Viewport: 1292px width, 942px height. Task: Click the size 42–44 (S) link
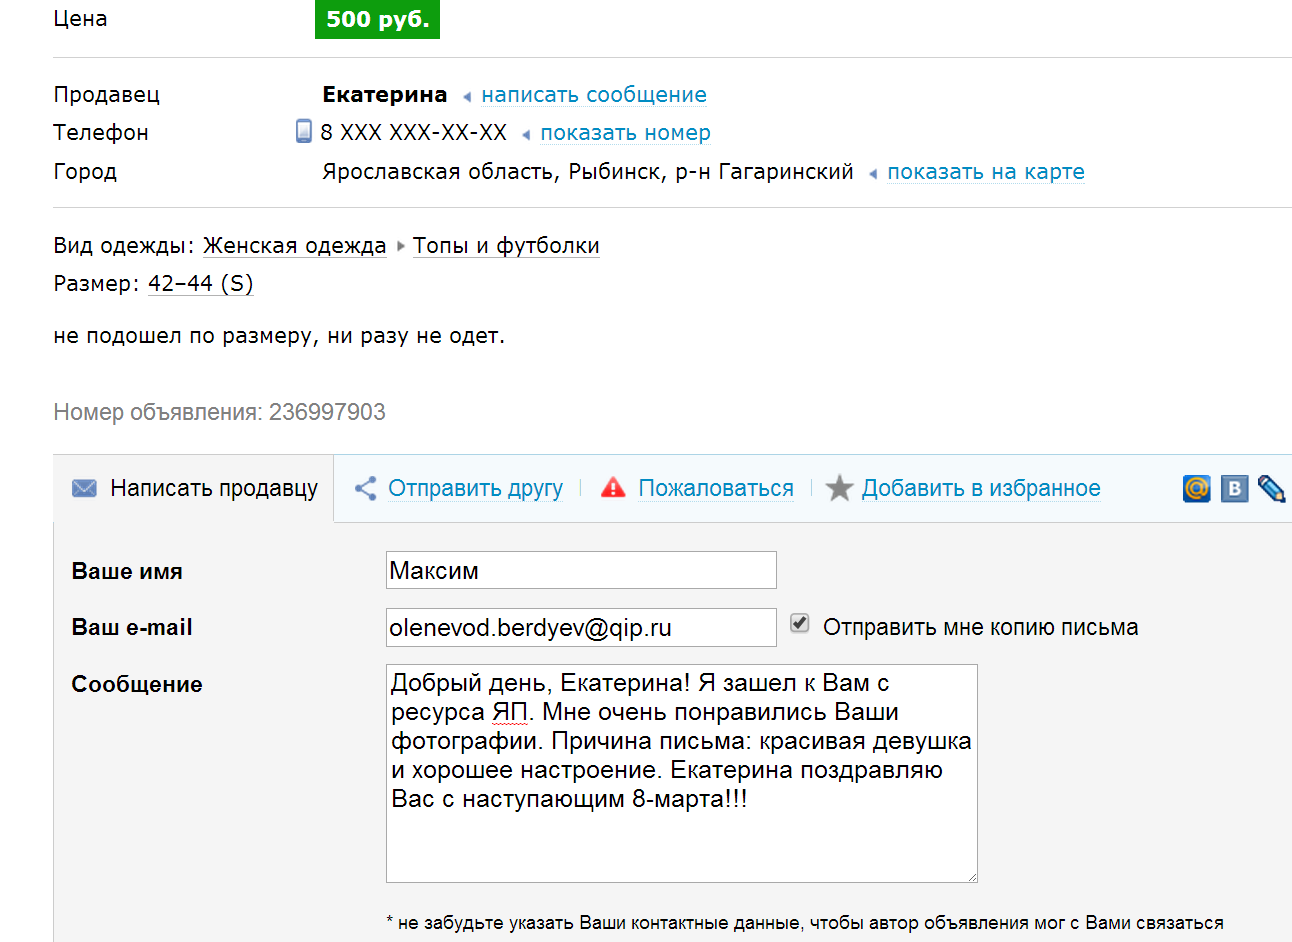[200, 284]
